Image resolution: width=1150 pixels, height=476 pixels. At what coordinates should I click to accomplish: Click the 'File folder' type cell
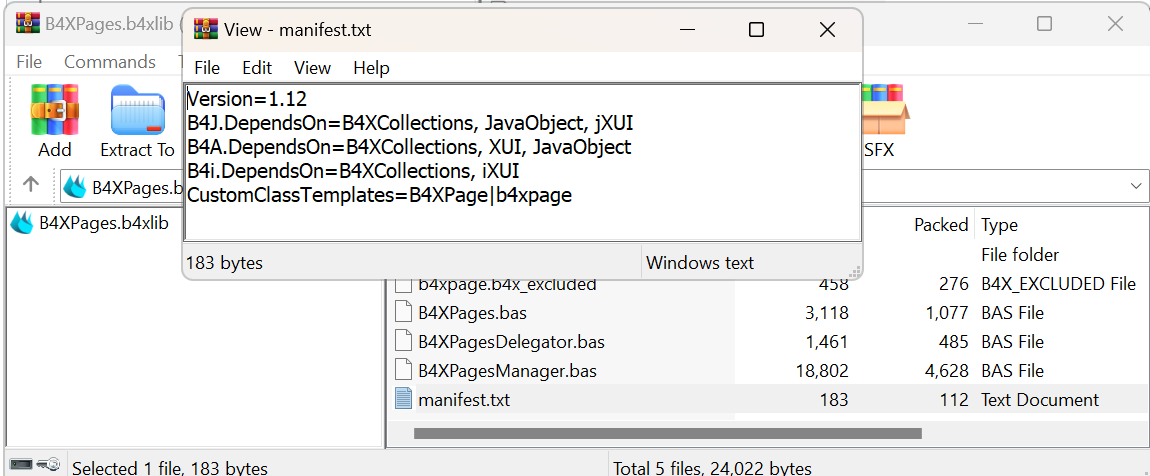[1020, 255]
